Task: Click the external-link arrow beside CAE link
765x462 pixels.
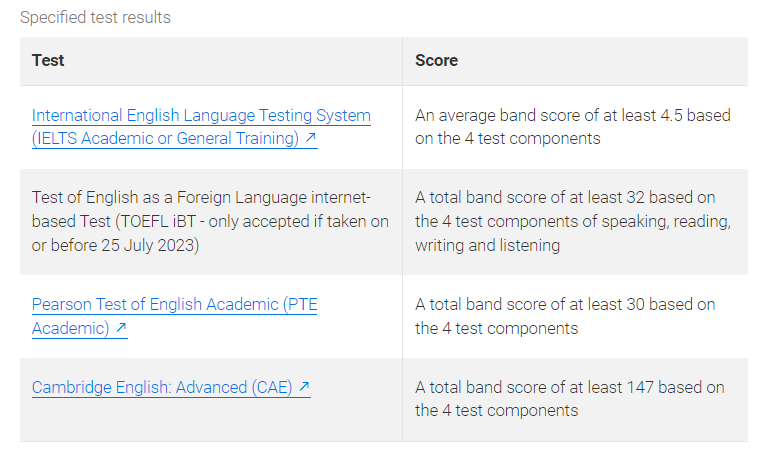Action: pos(304,387)
